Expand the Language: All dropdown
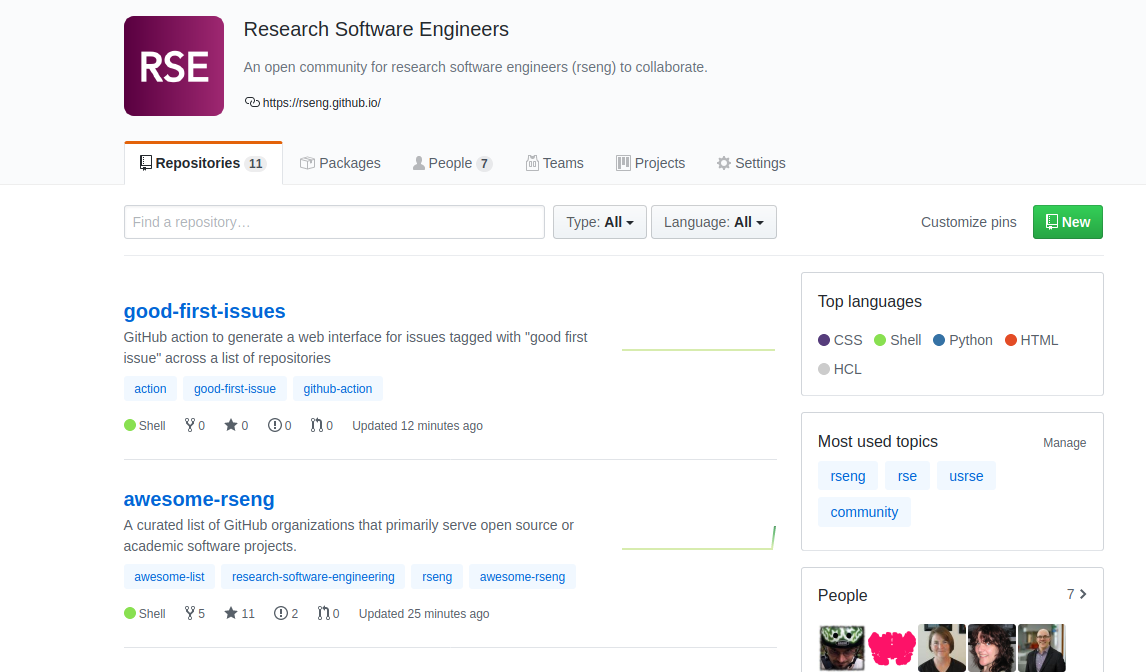1146x672 pixels. click(713, 222)
